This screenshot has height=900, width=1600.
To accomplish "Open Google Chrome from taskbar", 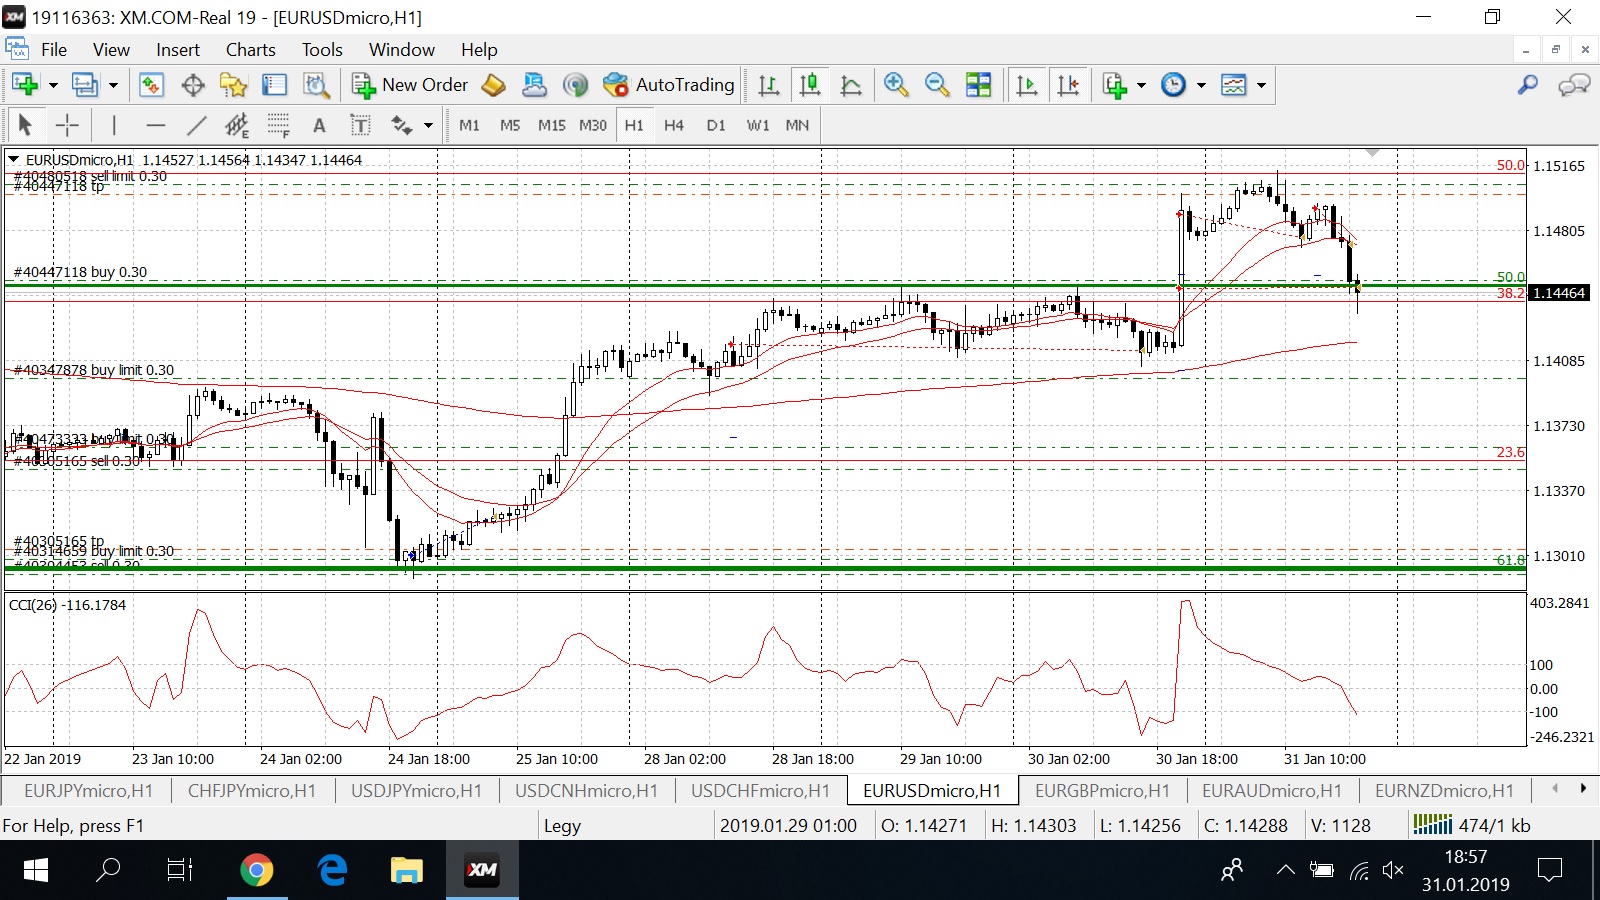I will point(257,870).
